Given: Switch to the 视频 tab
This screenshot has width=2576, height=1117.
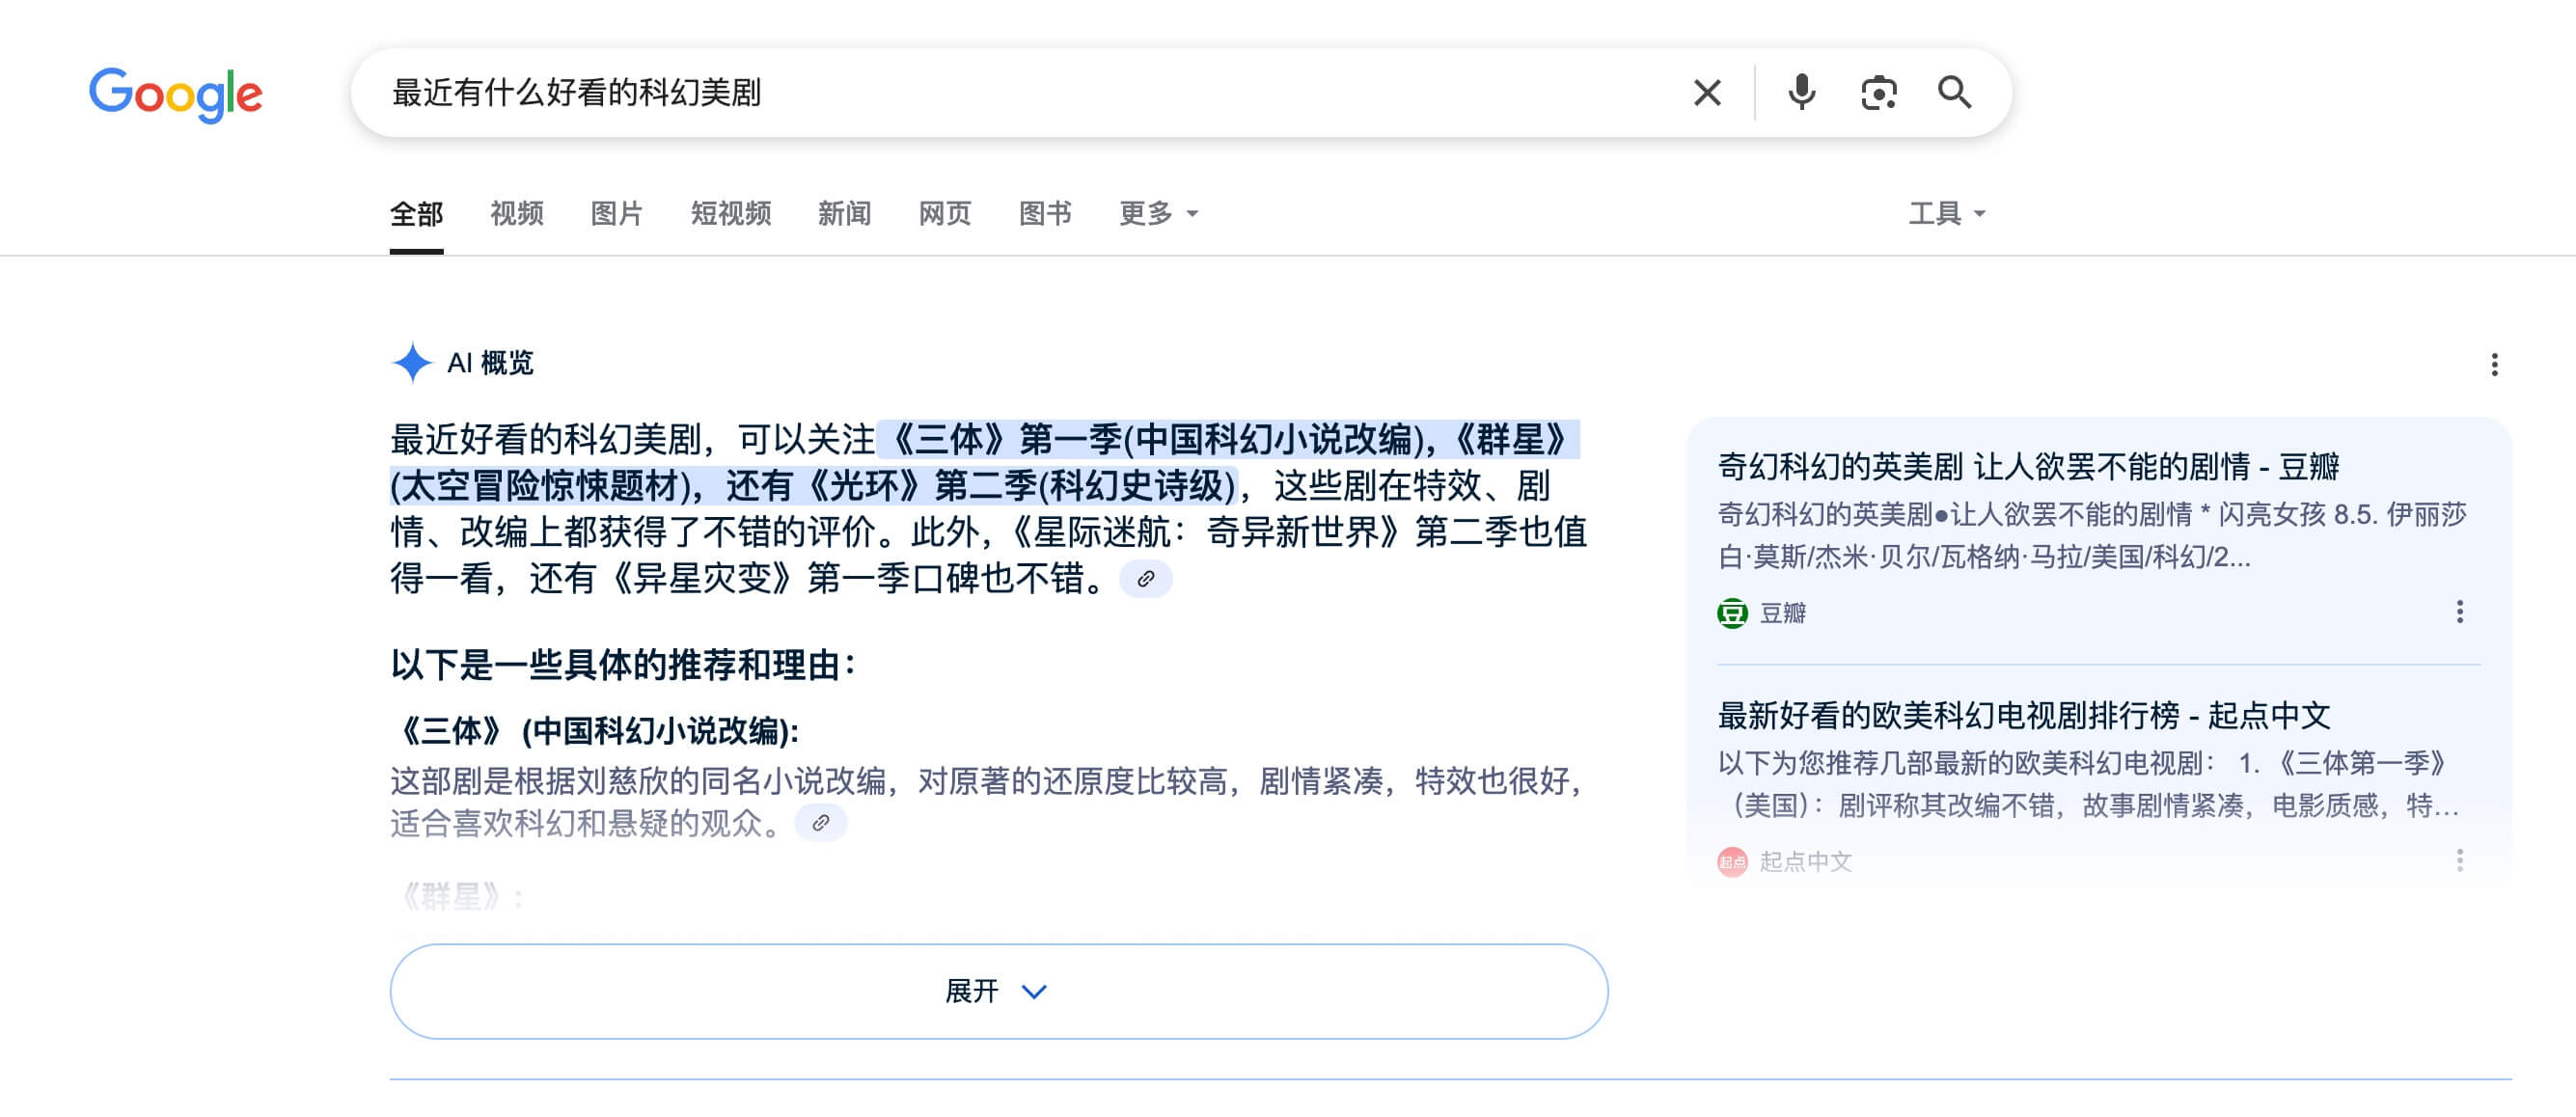Looking at the screenshot, I should click(517, 214).
